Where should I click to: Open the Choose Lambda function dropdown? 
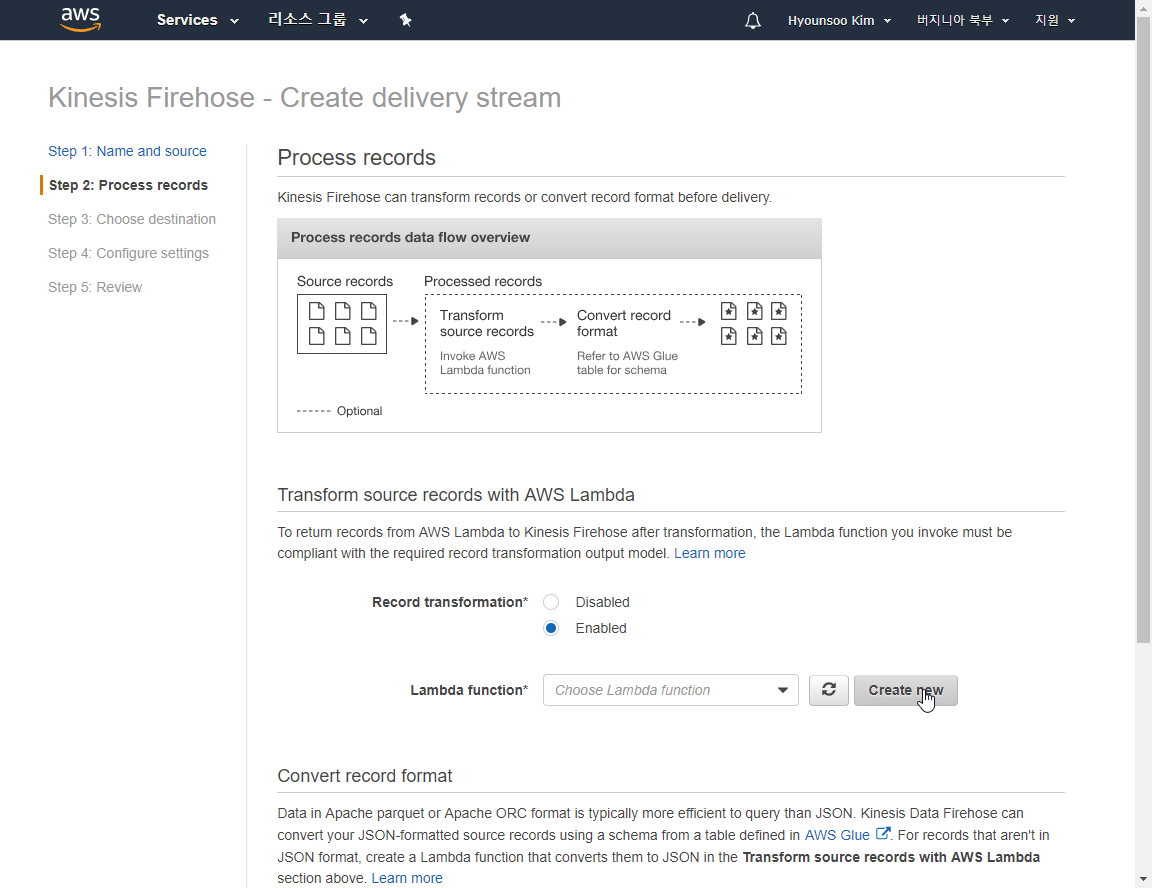pos(671,690)
